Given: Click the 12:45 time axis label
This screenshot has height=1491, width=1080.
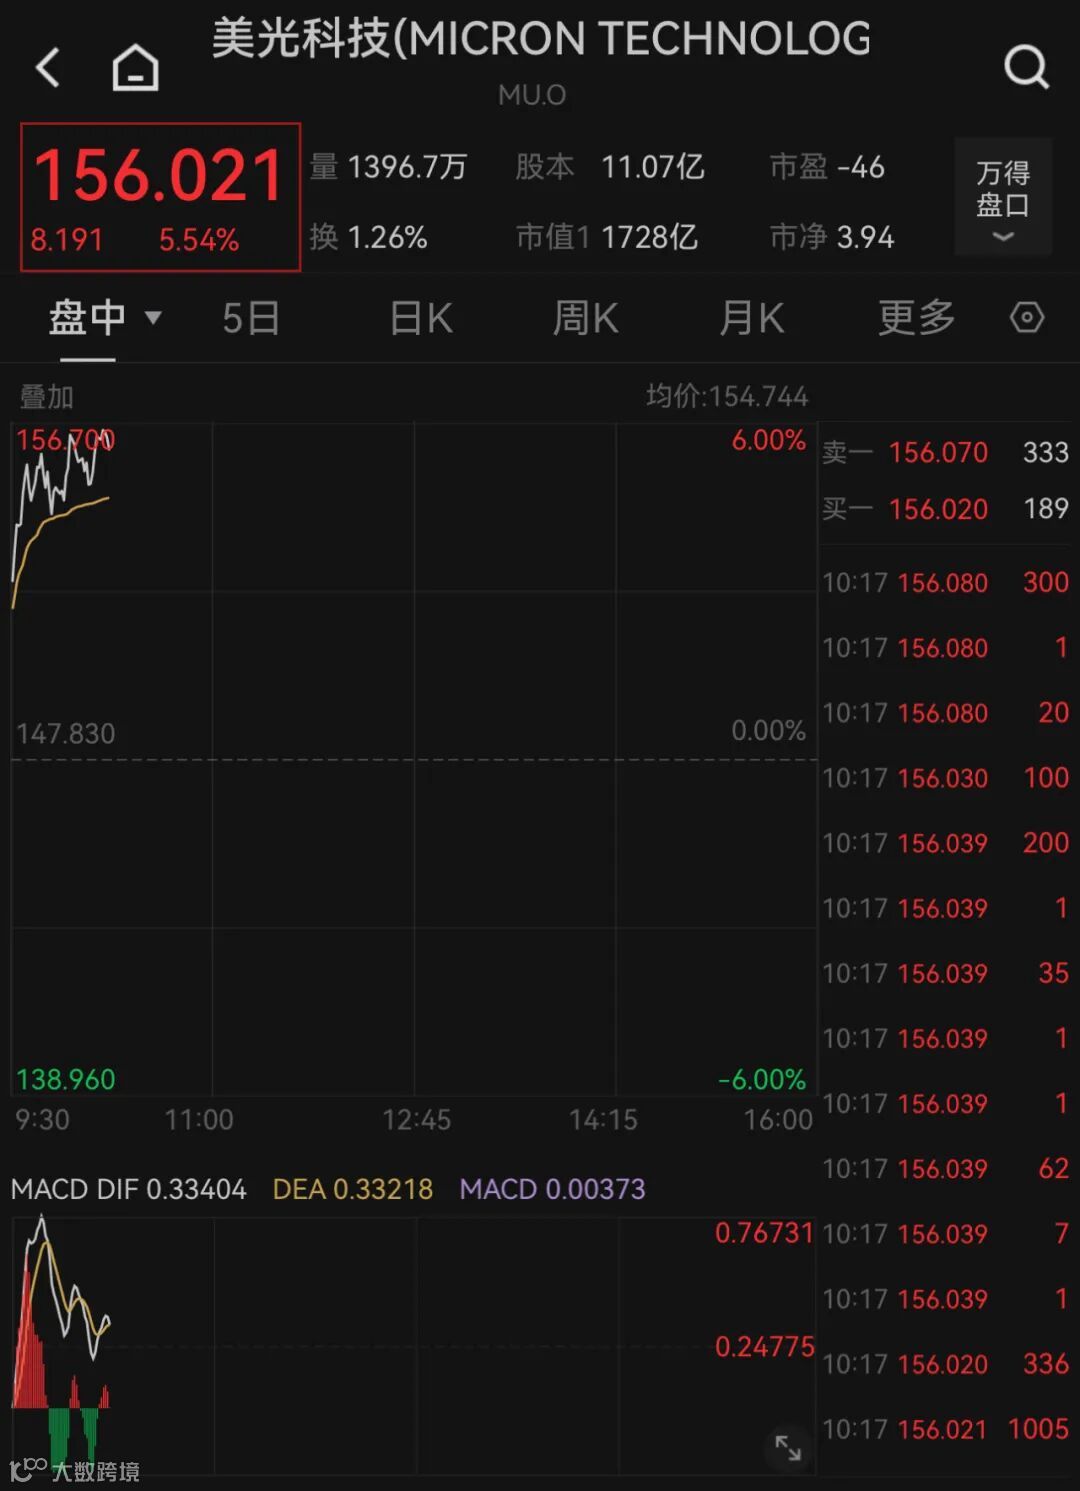Looking at the screenshot, I should [416, 1119].
